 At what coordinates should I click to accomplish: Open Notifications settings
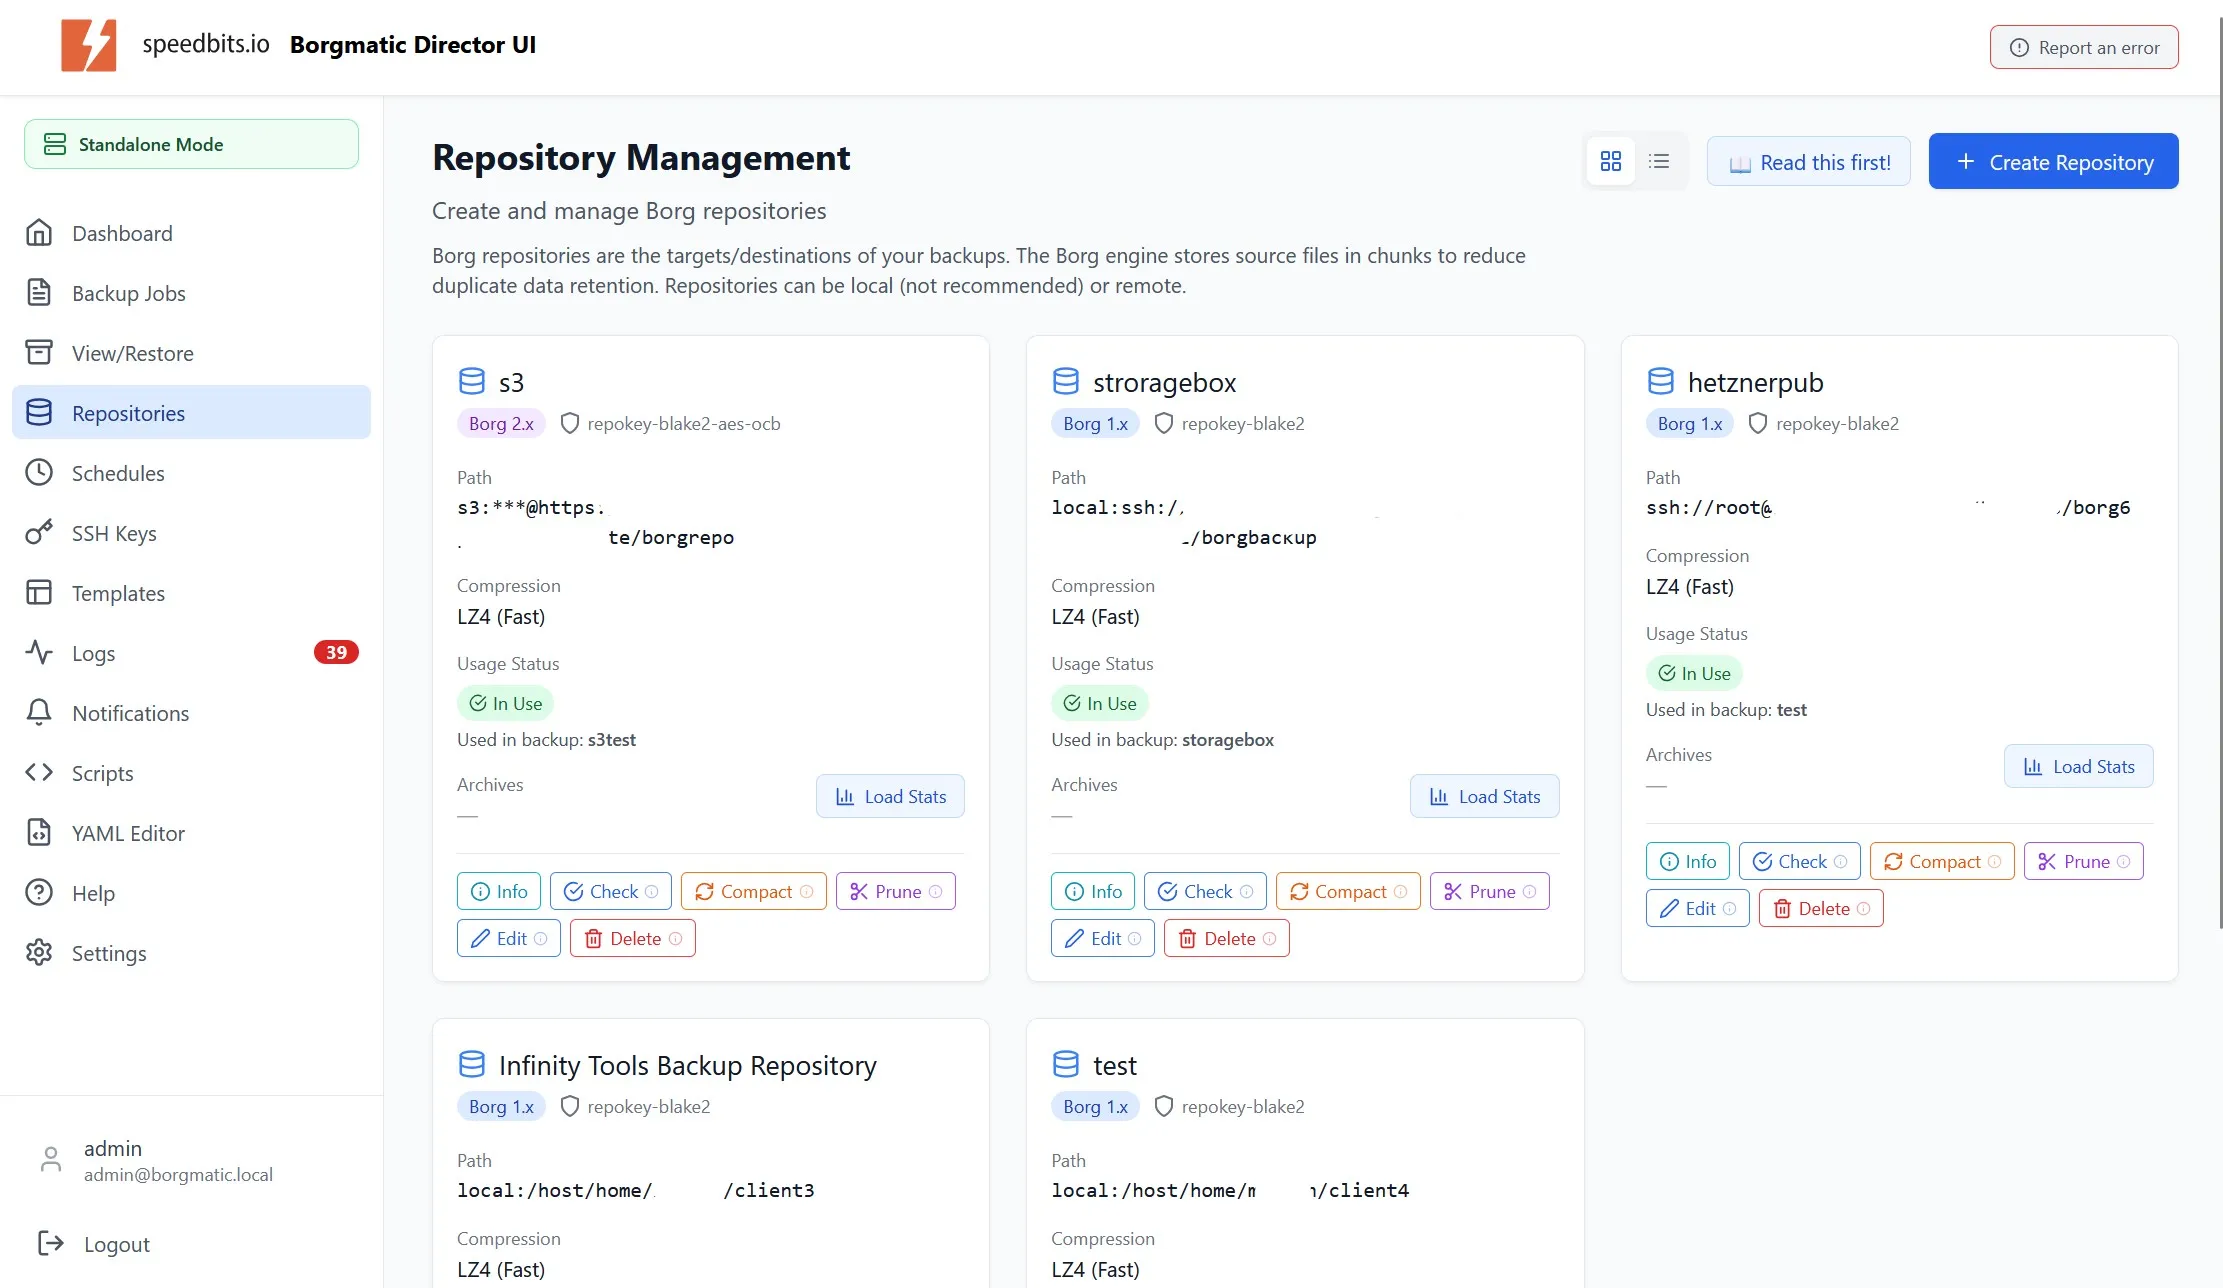(191, 713)
